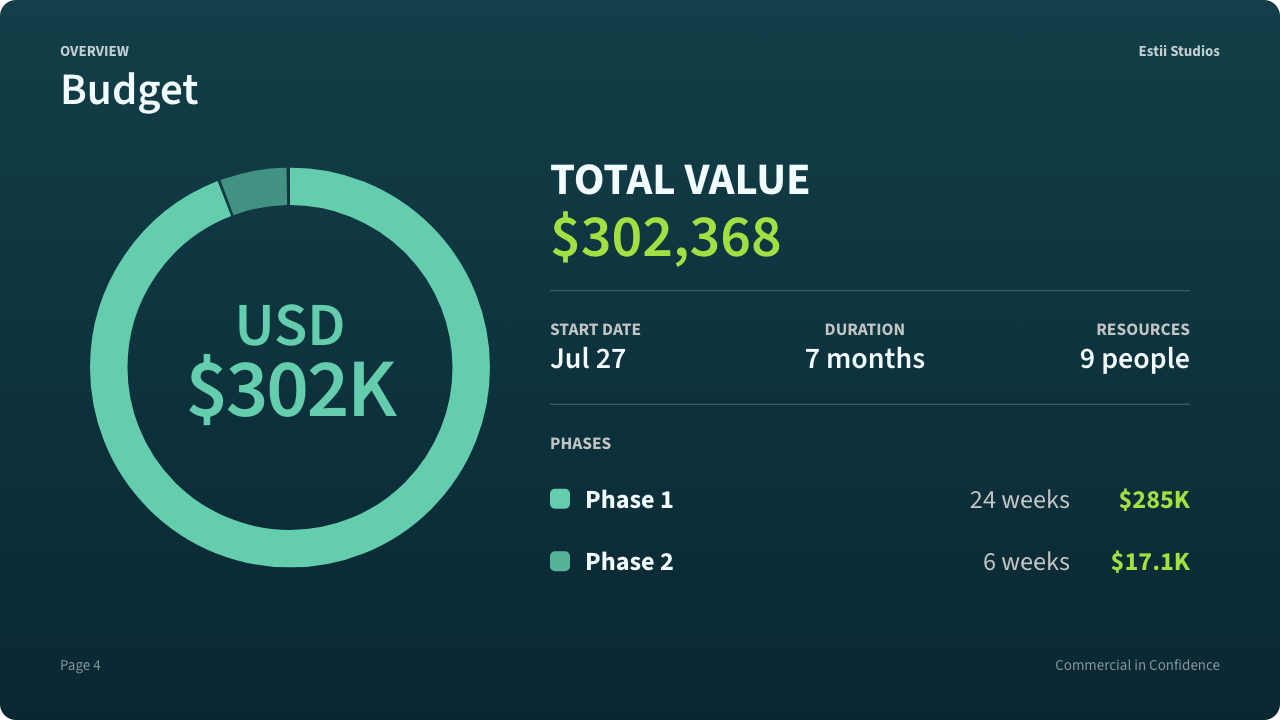The image size is (1280, 720).
Task: Select the small dark donut chart segment
Action: click(256, 190)
